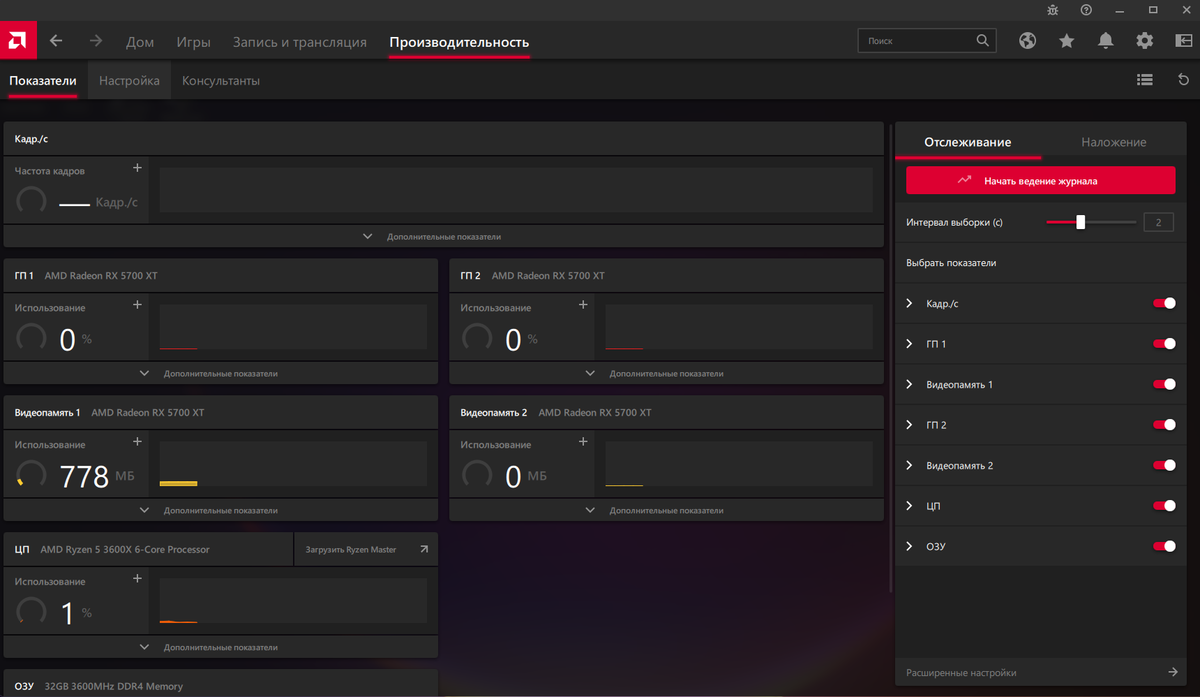This screenshot has height=697, width=1200.
Task: Expand Кадр./с metric list chevron
Action: (x=910, y=303)
